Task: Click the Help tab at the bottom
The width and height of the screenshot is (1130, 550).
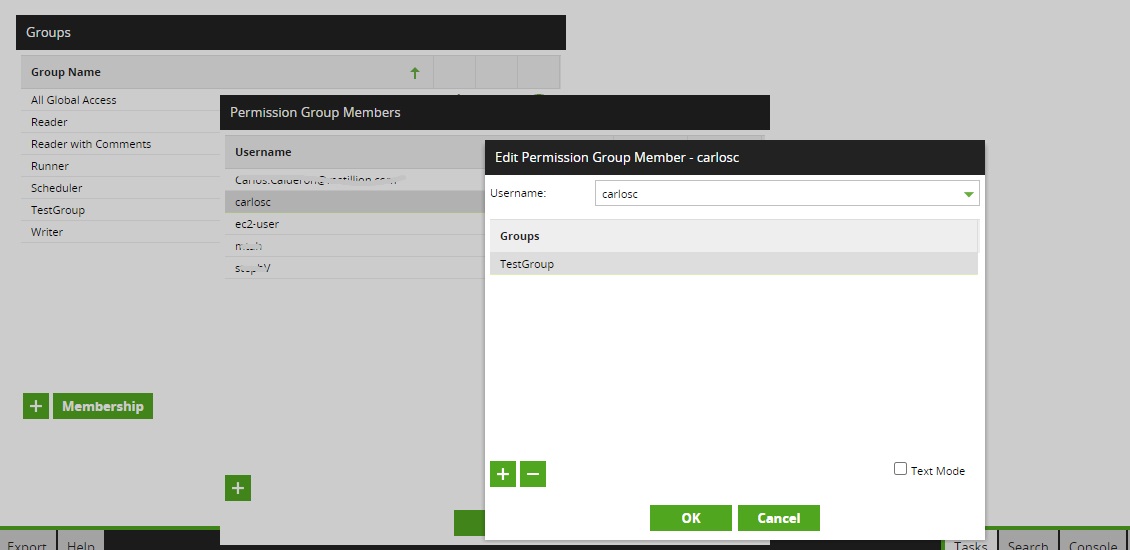Action: (x=81, y=542)
